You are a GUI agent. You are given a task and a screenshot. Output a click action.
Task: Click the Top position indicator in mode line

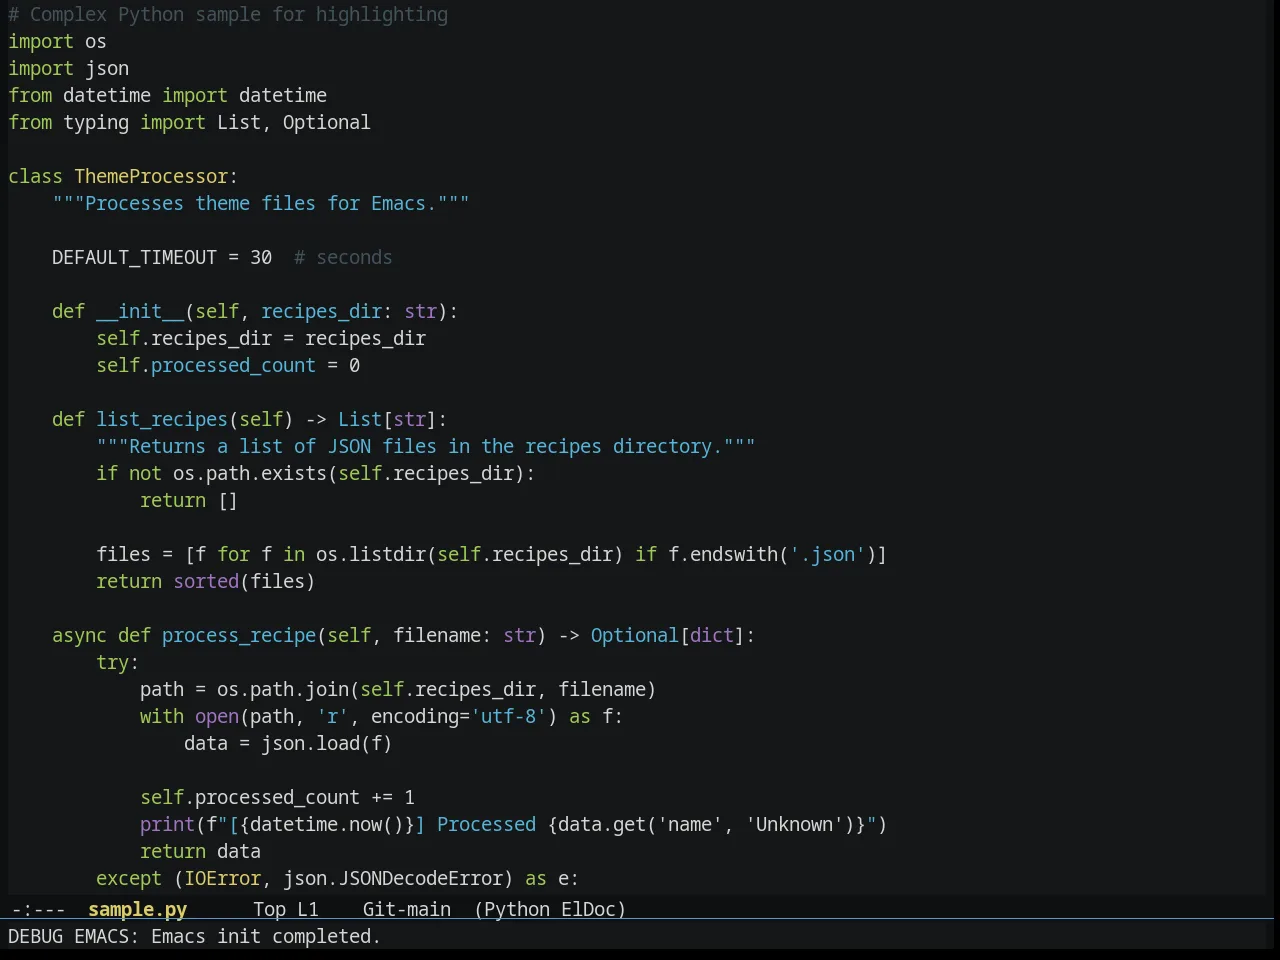[269, 909]
